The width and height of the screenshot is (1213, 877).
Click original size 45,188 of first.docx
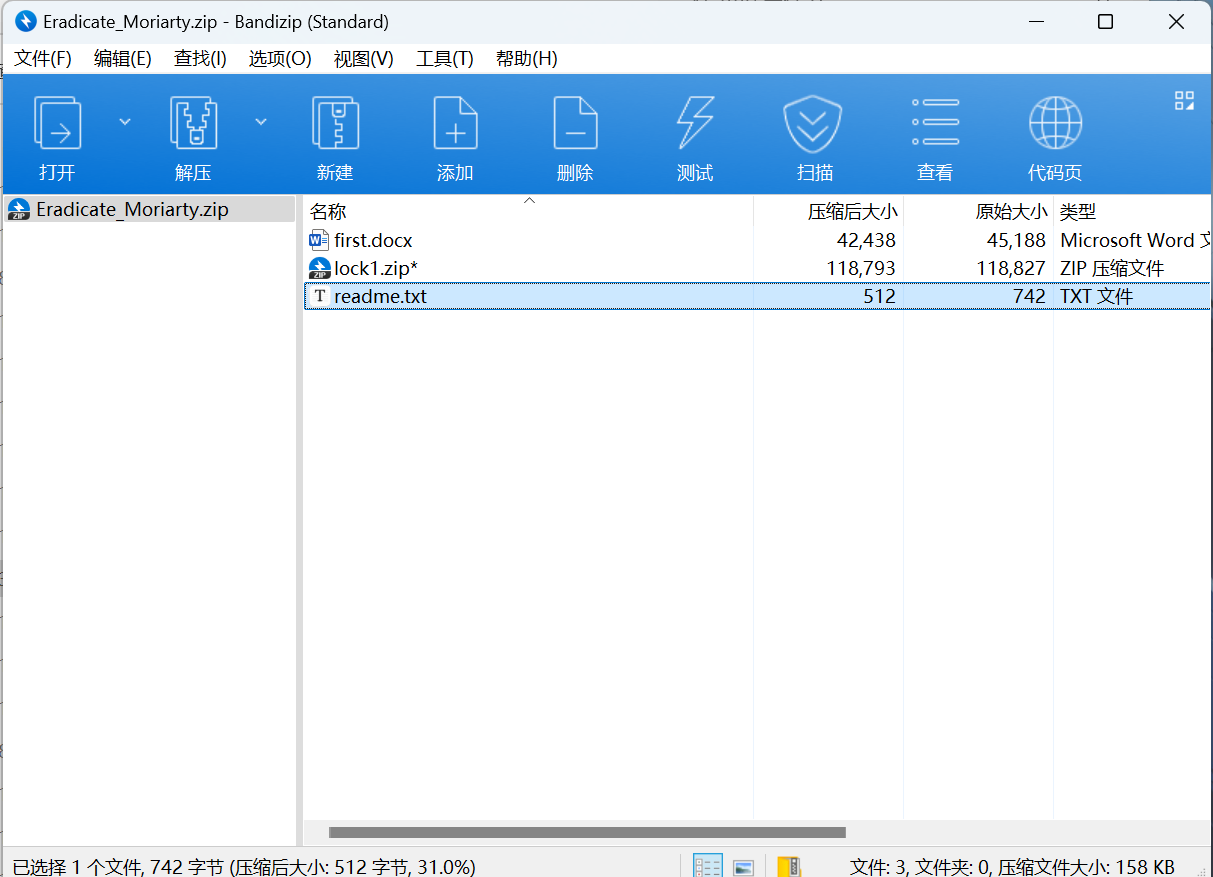point(1016,240)
